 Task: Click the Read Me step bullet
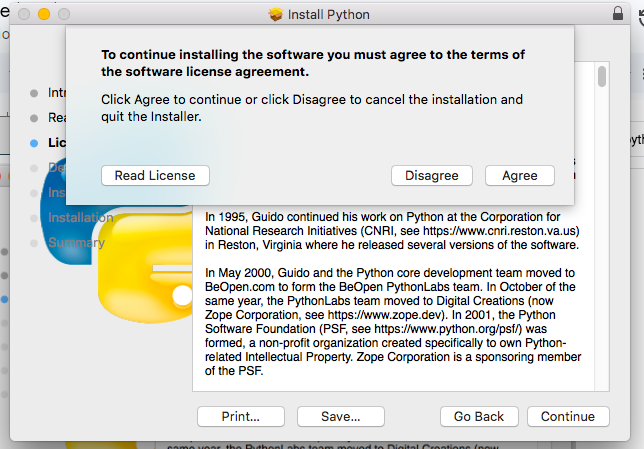click(35, 118)
